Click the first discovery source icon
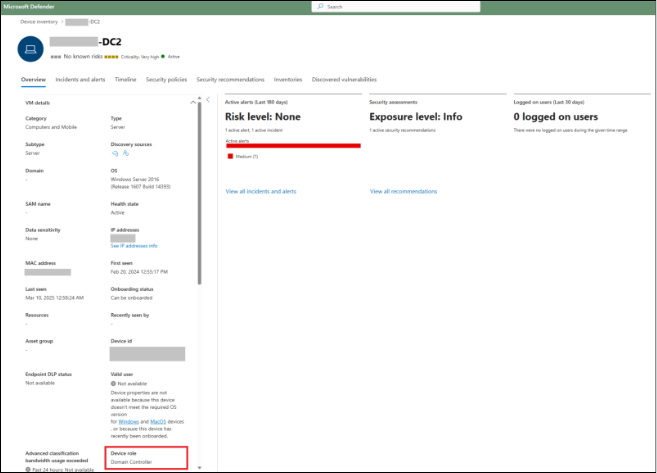The height and width of the screenshot is (473, 657). [x=115, y=153]
